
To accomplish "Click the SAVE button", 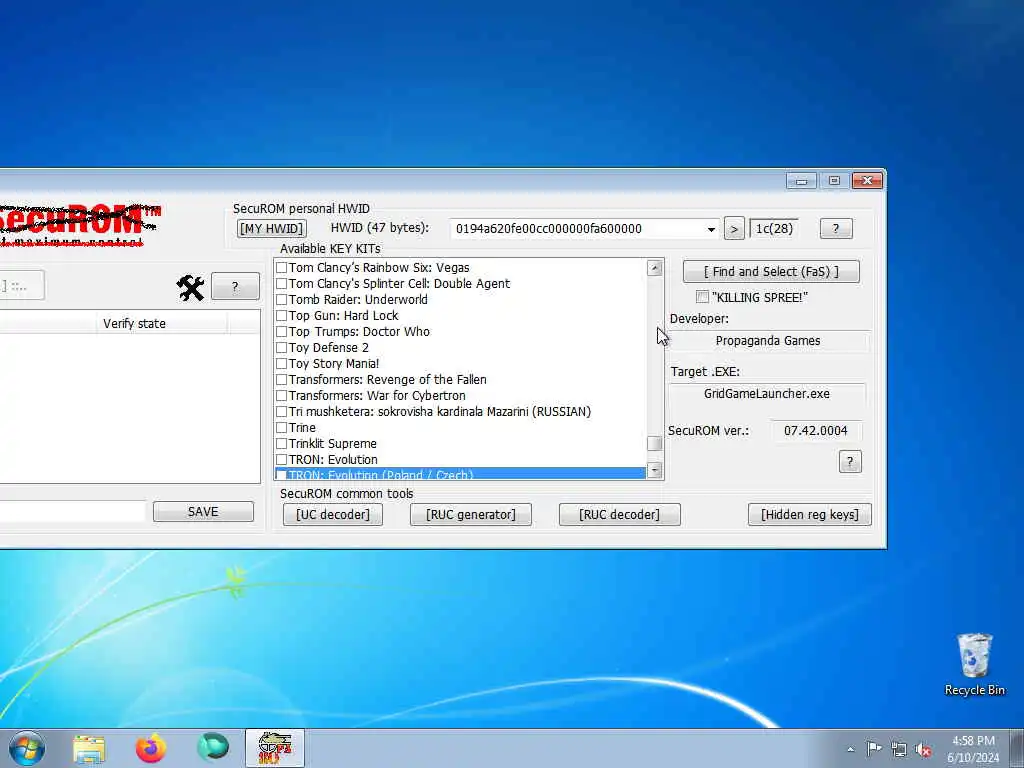I will click(203, 511).
